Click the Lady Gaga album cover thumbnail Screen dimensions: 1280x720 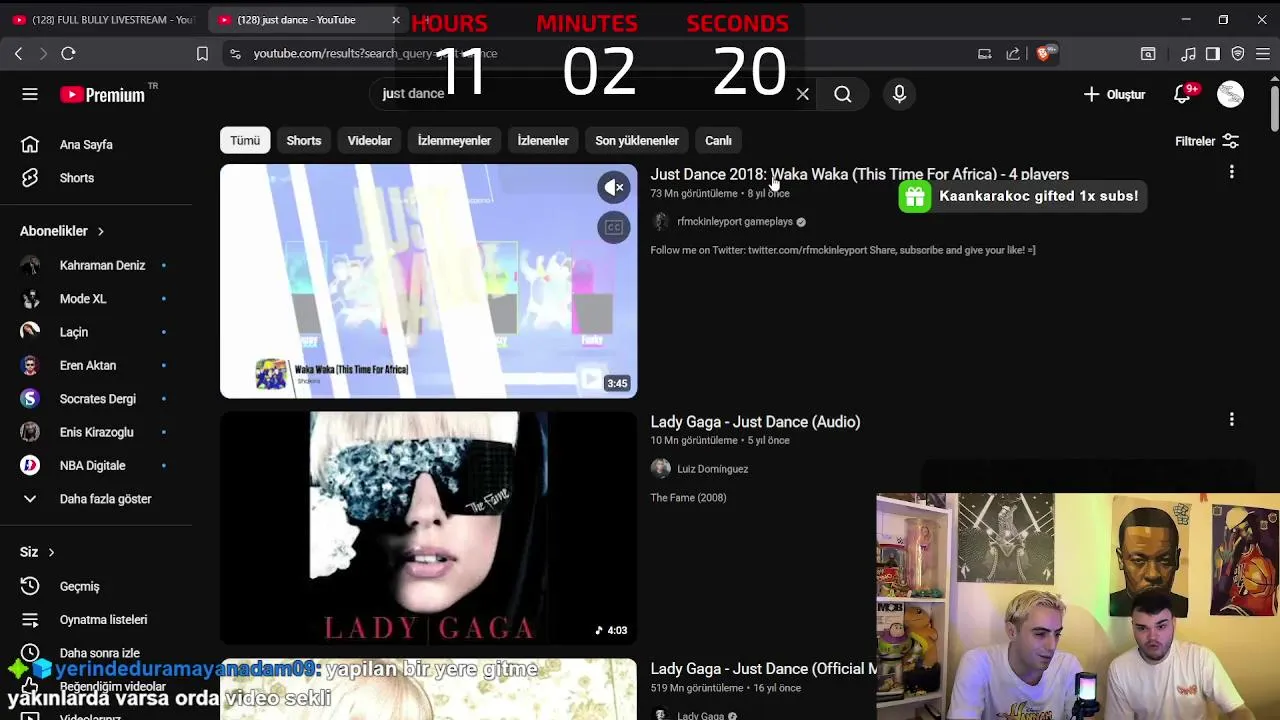tap(428, 527)
